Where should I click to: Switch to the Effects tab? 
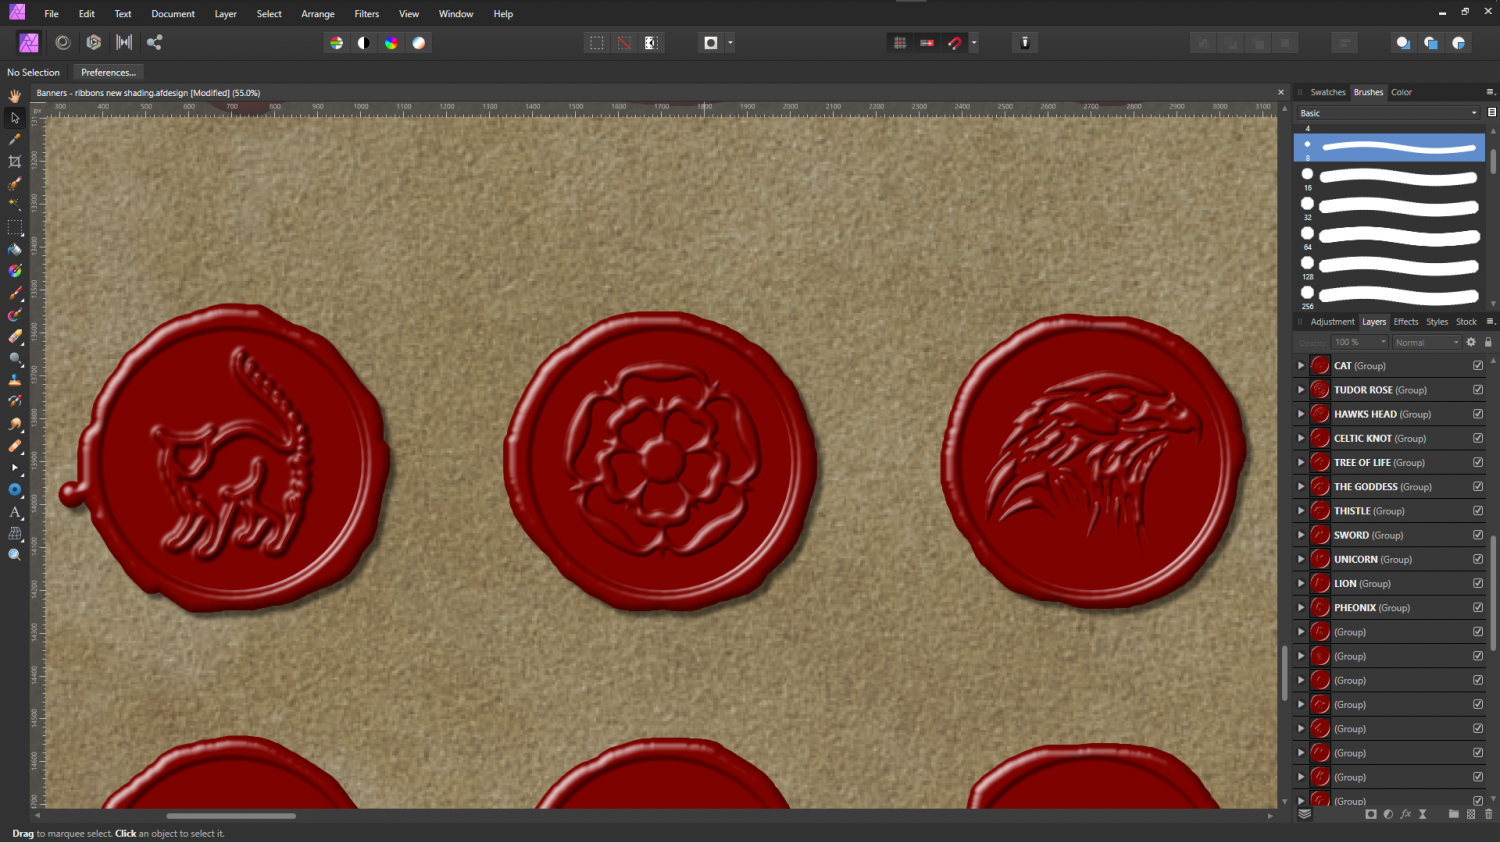coord(1406,322)
